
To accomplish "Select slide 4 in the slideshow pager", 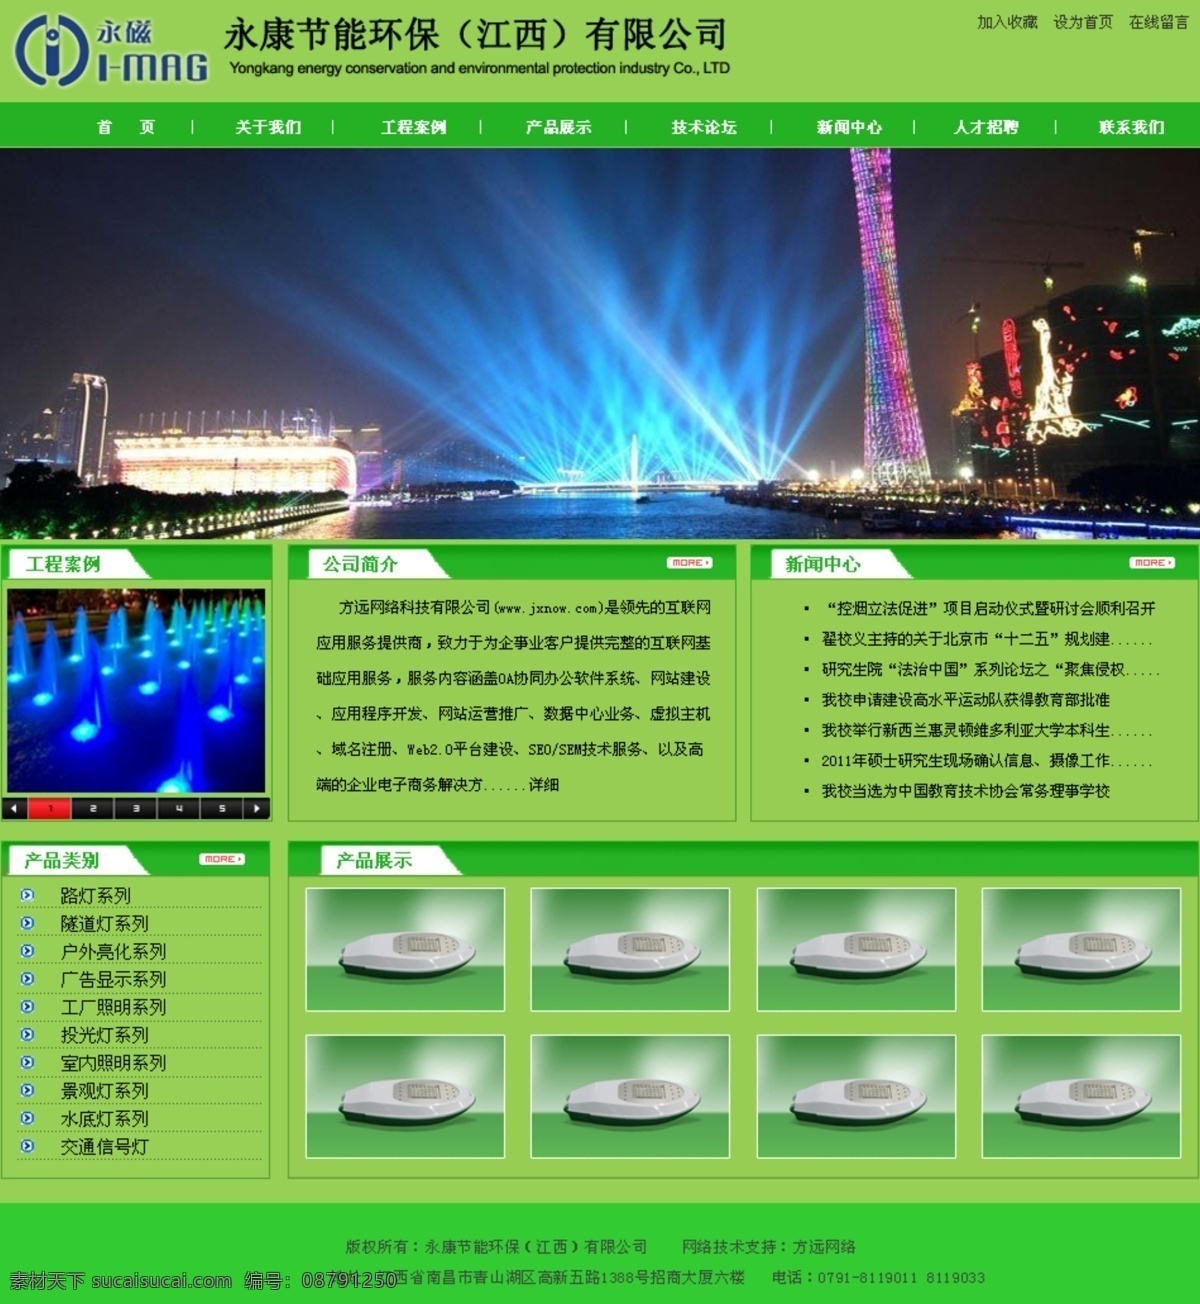I will pyautogui.click(x=178, y=808).
